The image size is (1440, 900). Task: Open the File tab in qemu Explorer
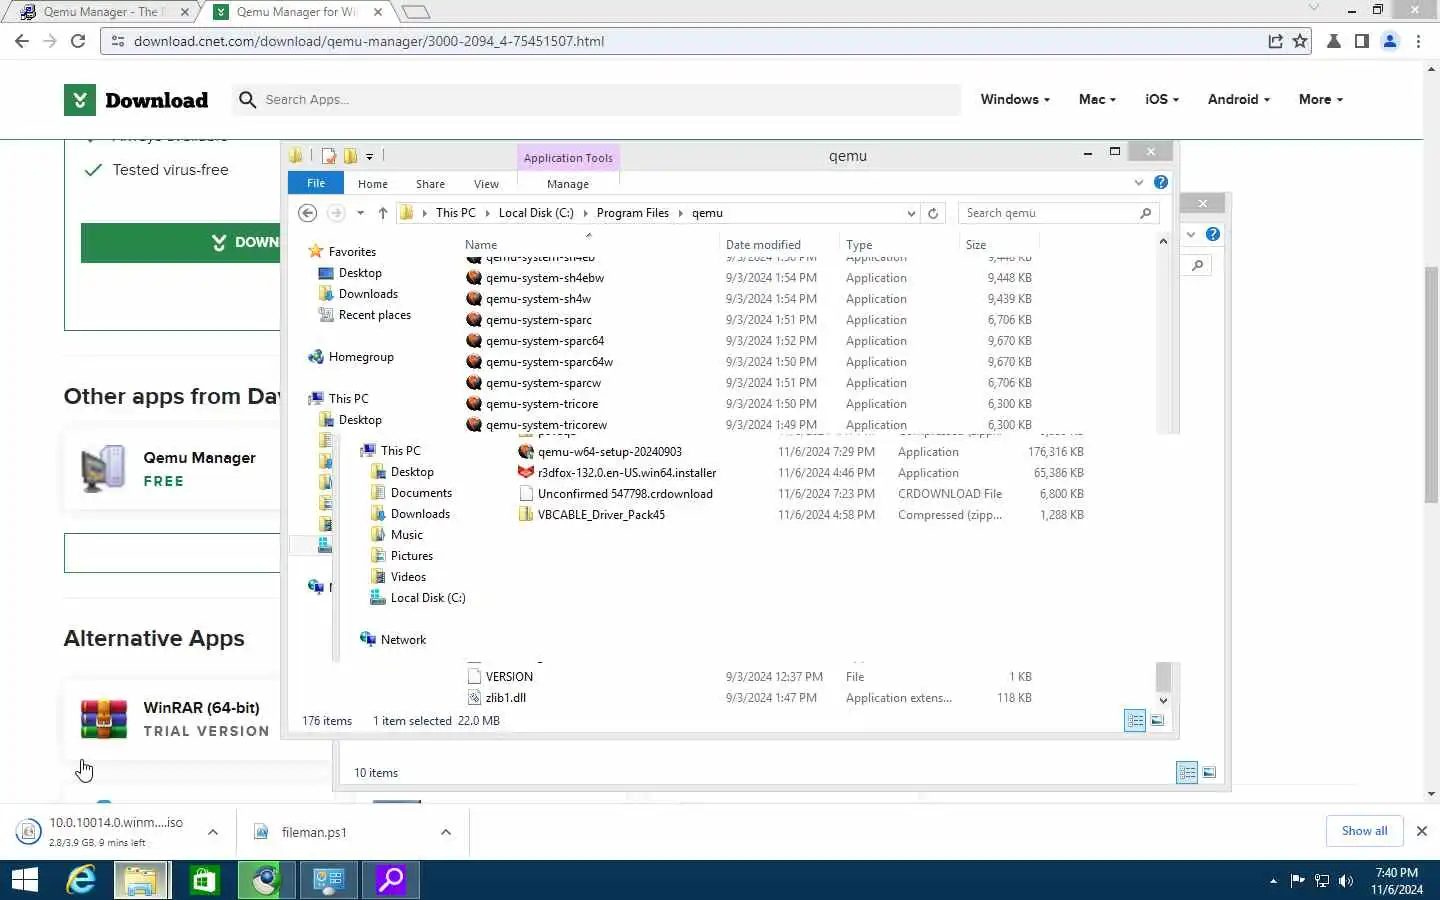[x=316, y=183]
